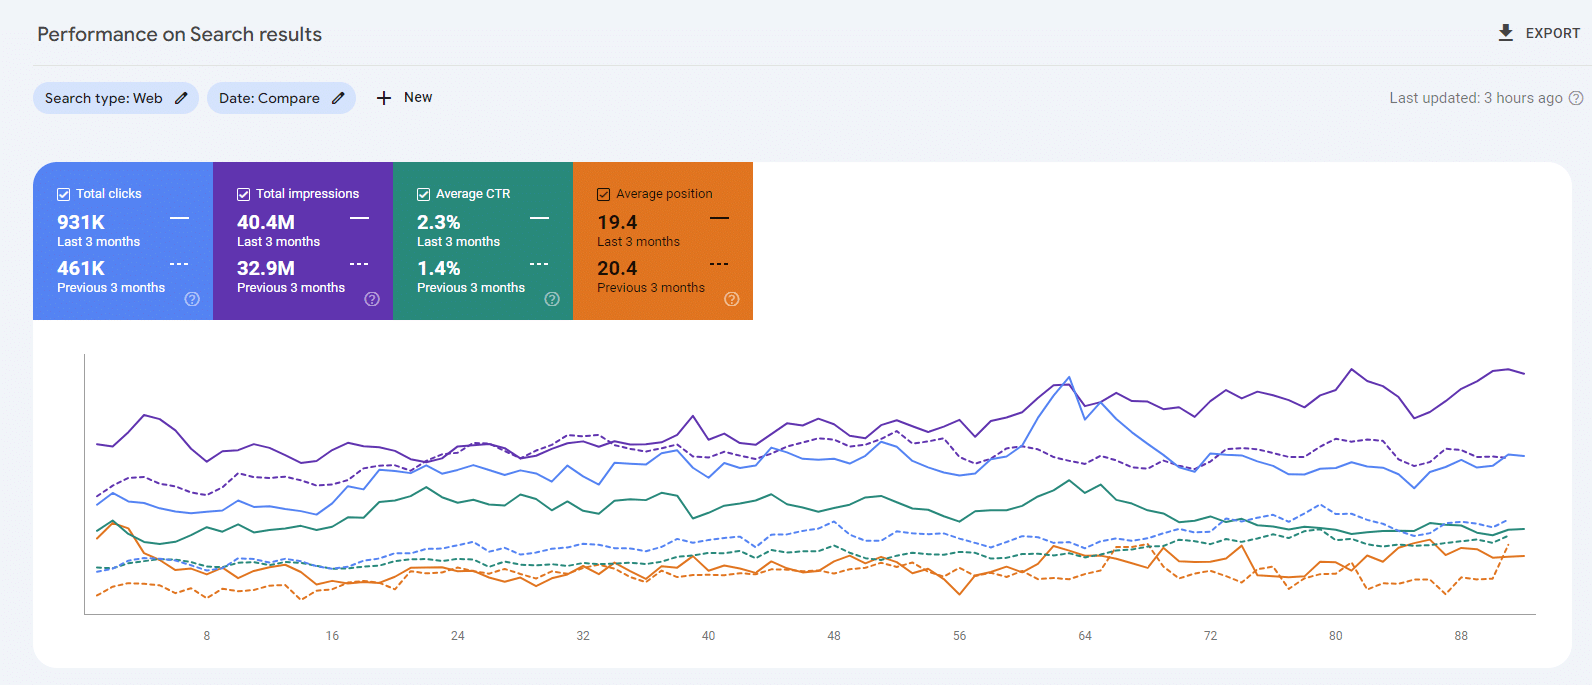Click the chart axis label 32
The image size is (1592, 685).
pyautogui.click(x=583, y=636)
